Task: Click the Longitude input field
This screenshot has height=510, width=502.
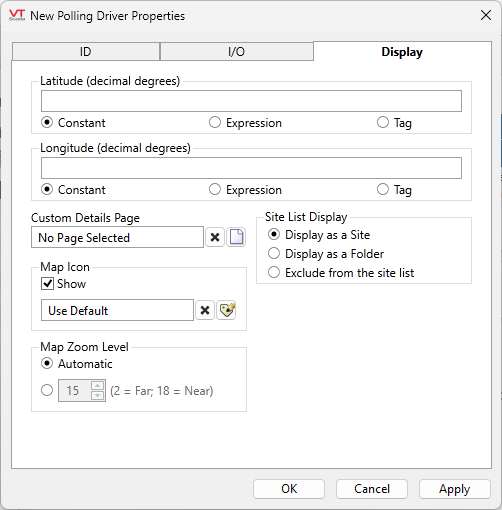Action: click(251, 168)
